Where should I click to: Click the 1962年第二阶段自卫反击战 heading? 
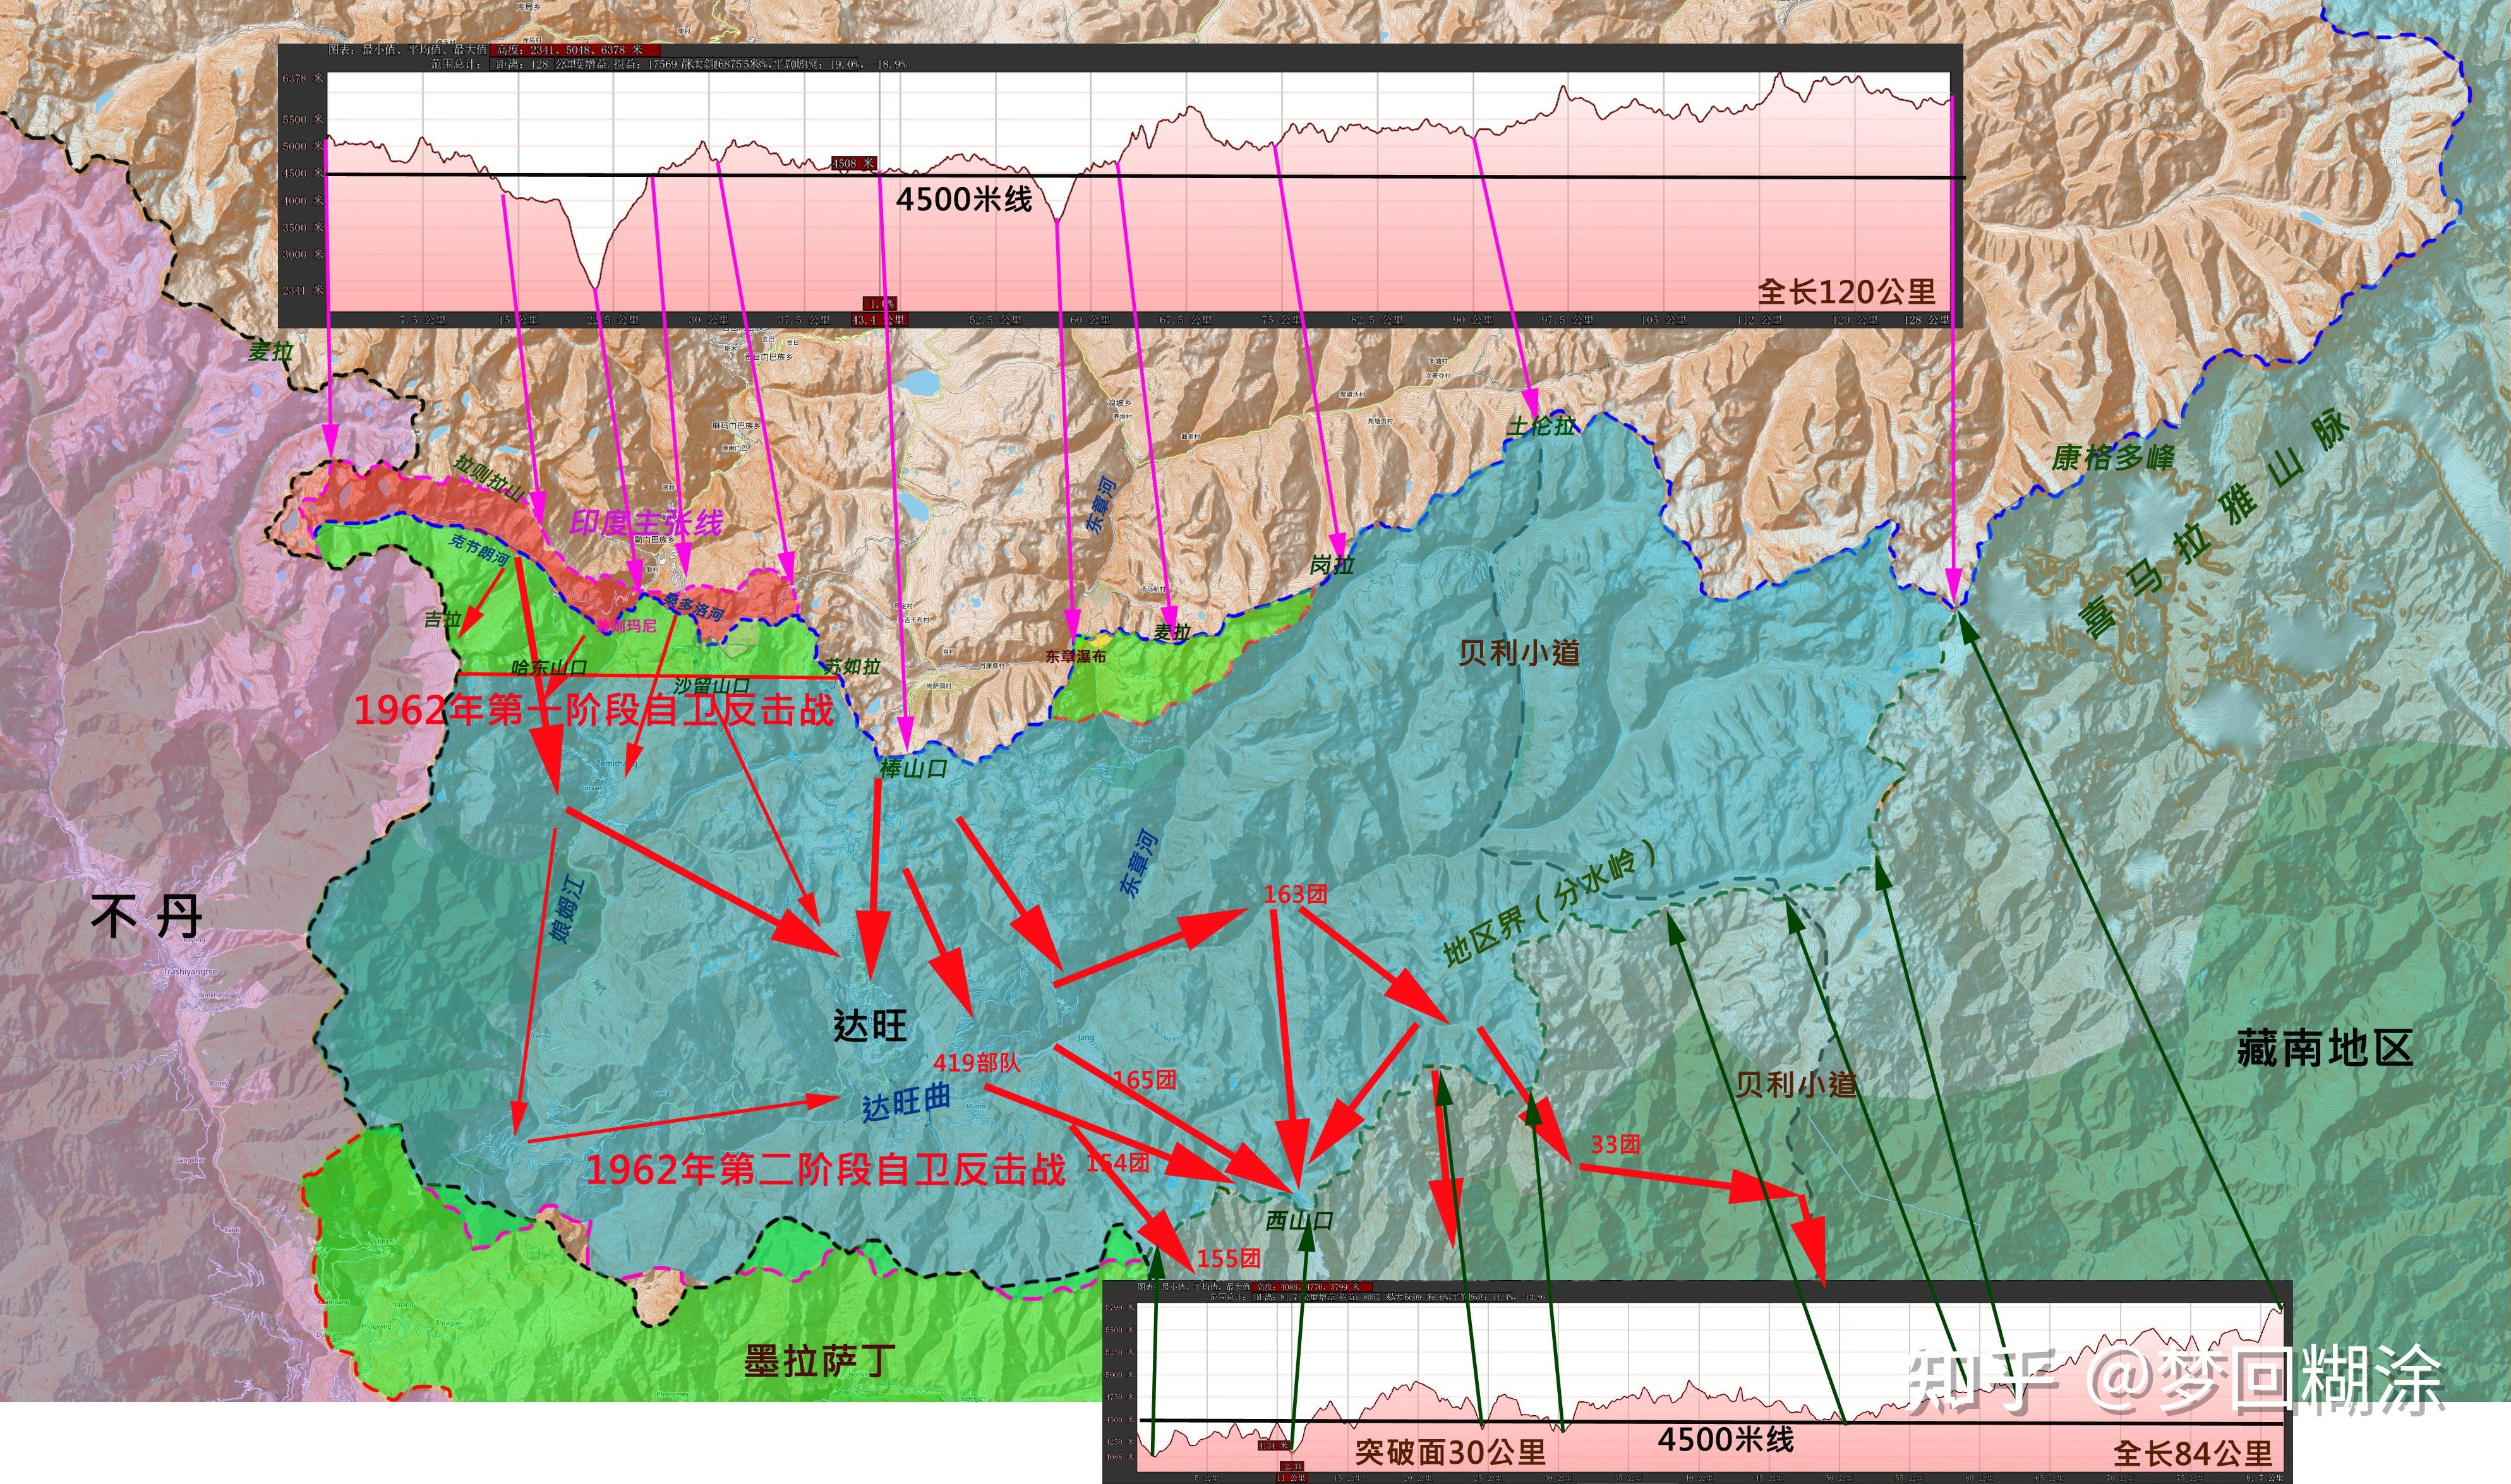(x=825, y=1170)
